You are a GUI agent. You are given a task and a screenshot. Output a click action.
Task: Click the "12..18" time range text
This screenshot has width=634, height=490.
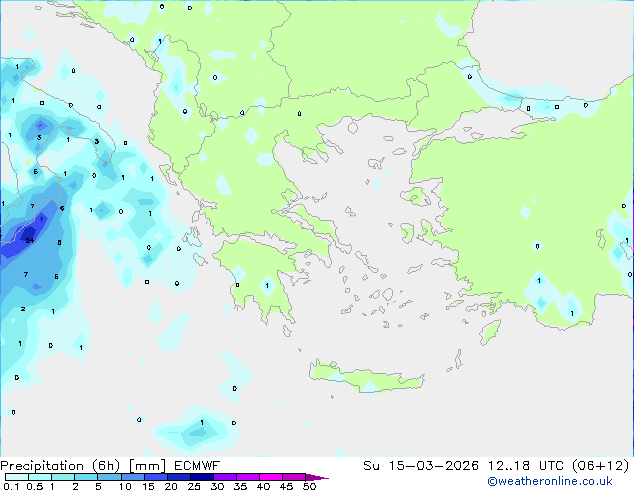click(509, 466)
